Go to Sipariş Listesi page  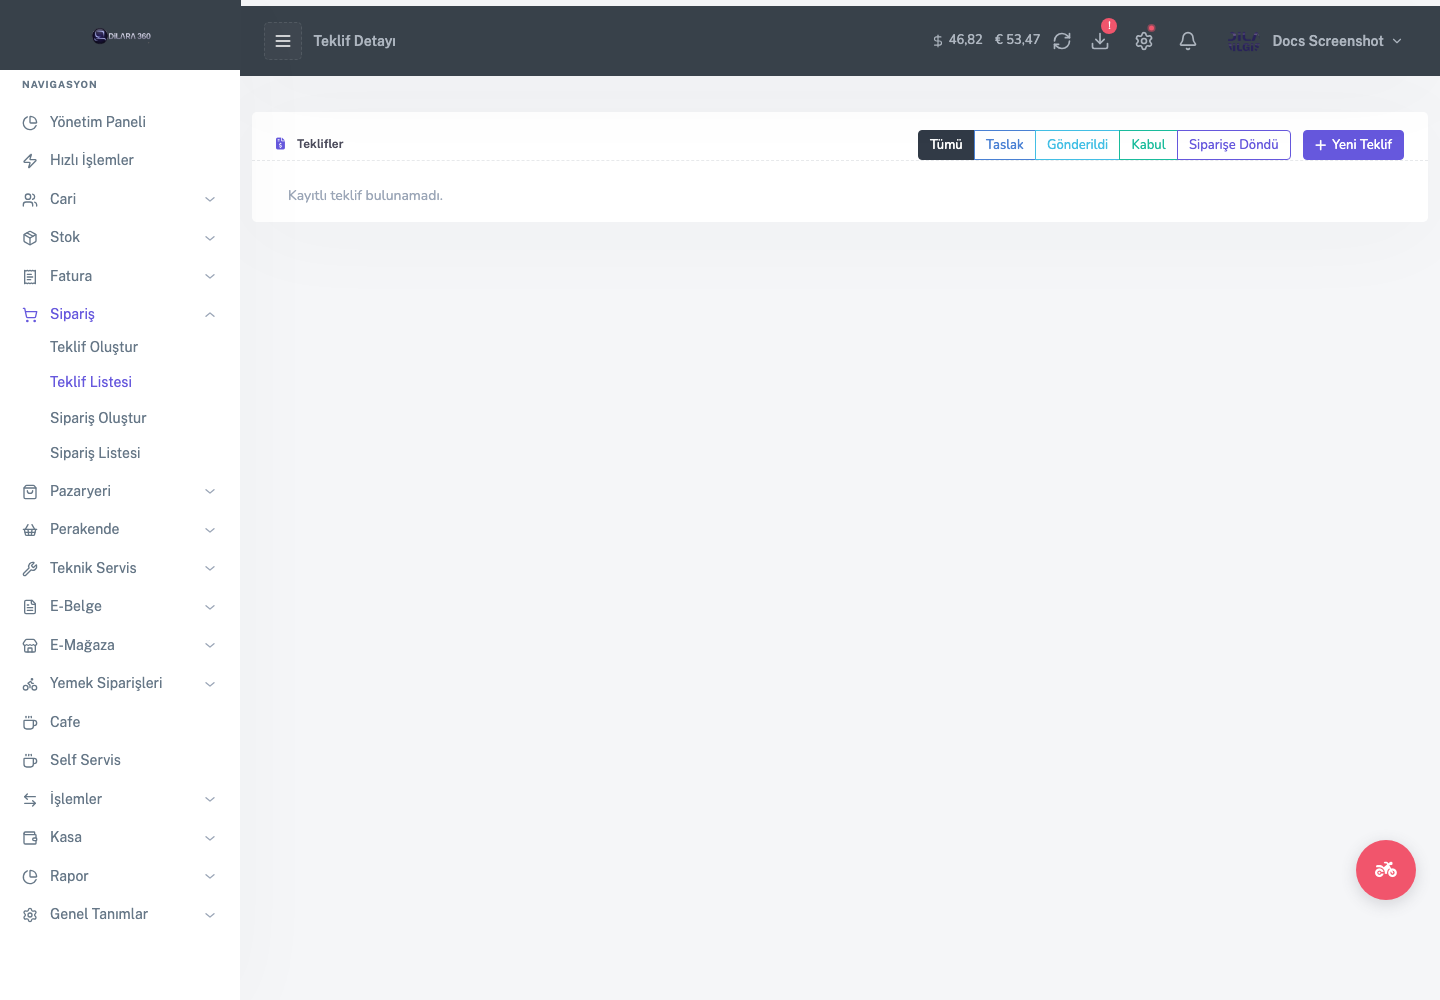pos(95,453)
